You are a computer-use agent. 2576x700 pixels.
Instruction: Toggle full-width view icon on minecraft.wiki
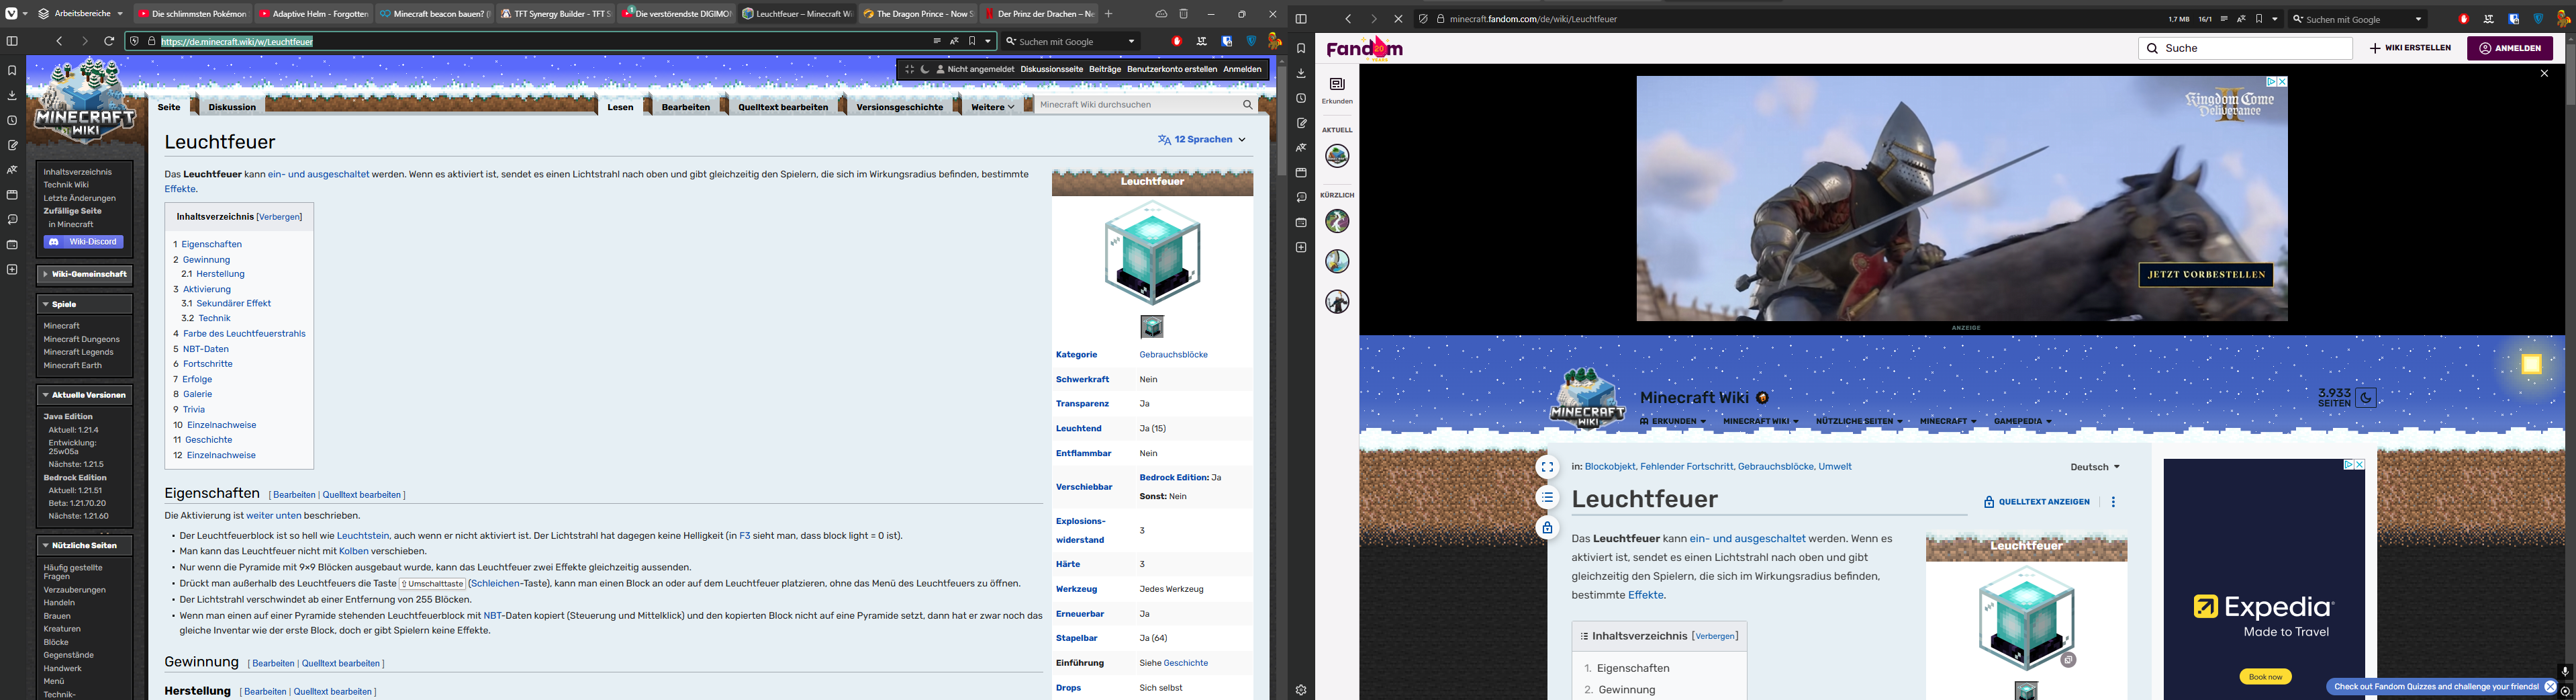909,69
